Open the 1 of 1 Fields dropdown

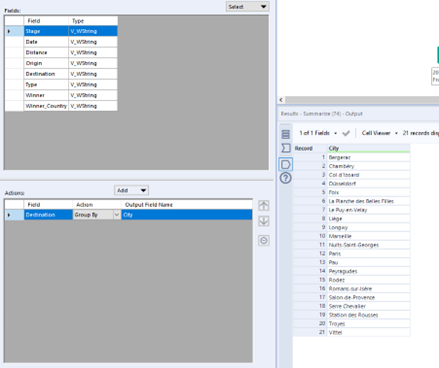(318, 133)
